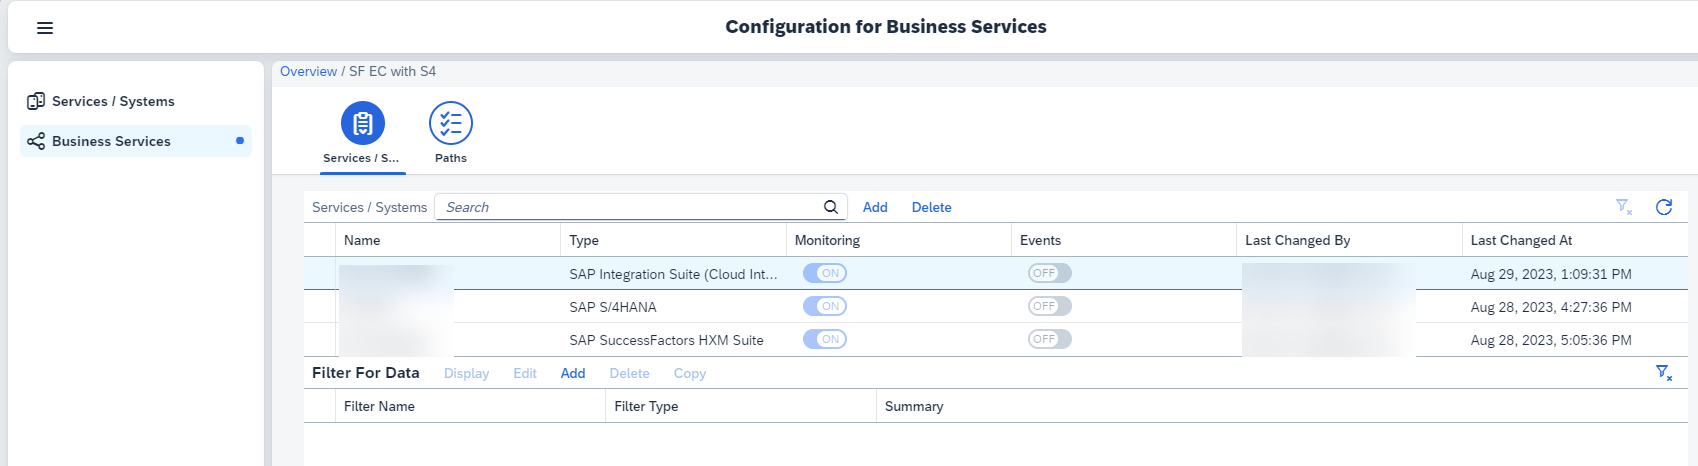Click the Name column header

[x=448, y=240]
